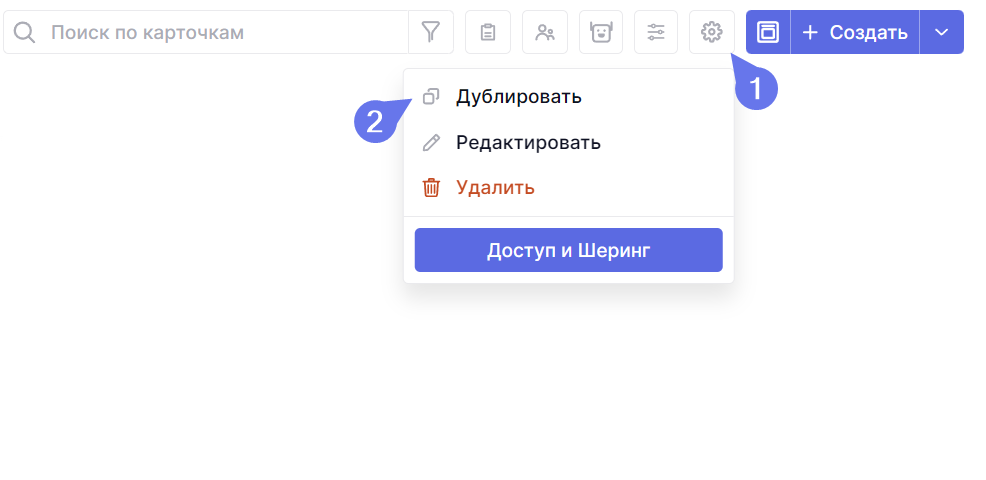Click the red trash icon
The image size is (986, 480).
coord(431,187)
